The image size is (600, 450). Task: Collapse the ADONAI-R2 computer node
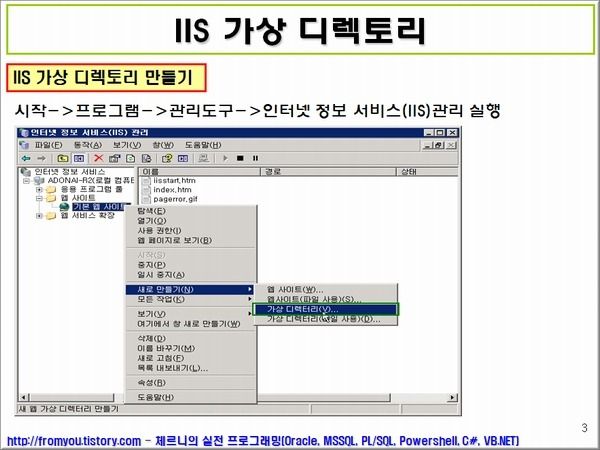(26, 181)
